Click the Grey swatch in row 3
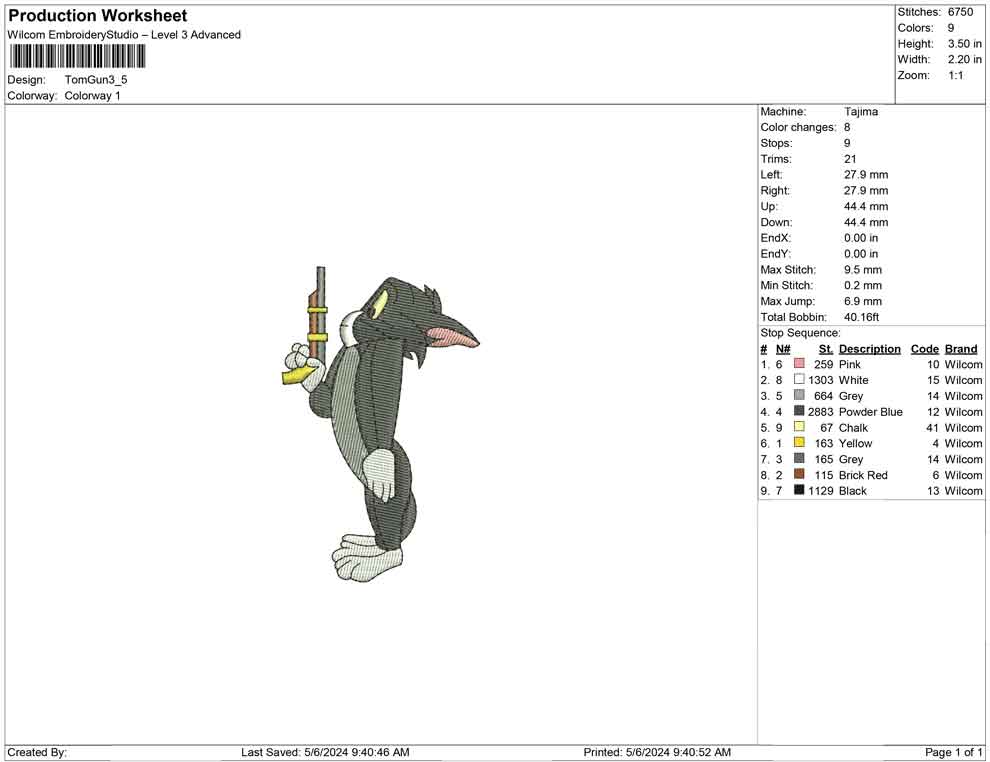Viewport: 990px width, 762px height. click(x=799, y=395)
